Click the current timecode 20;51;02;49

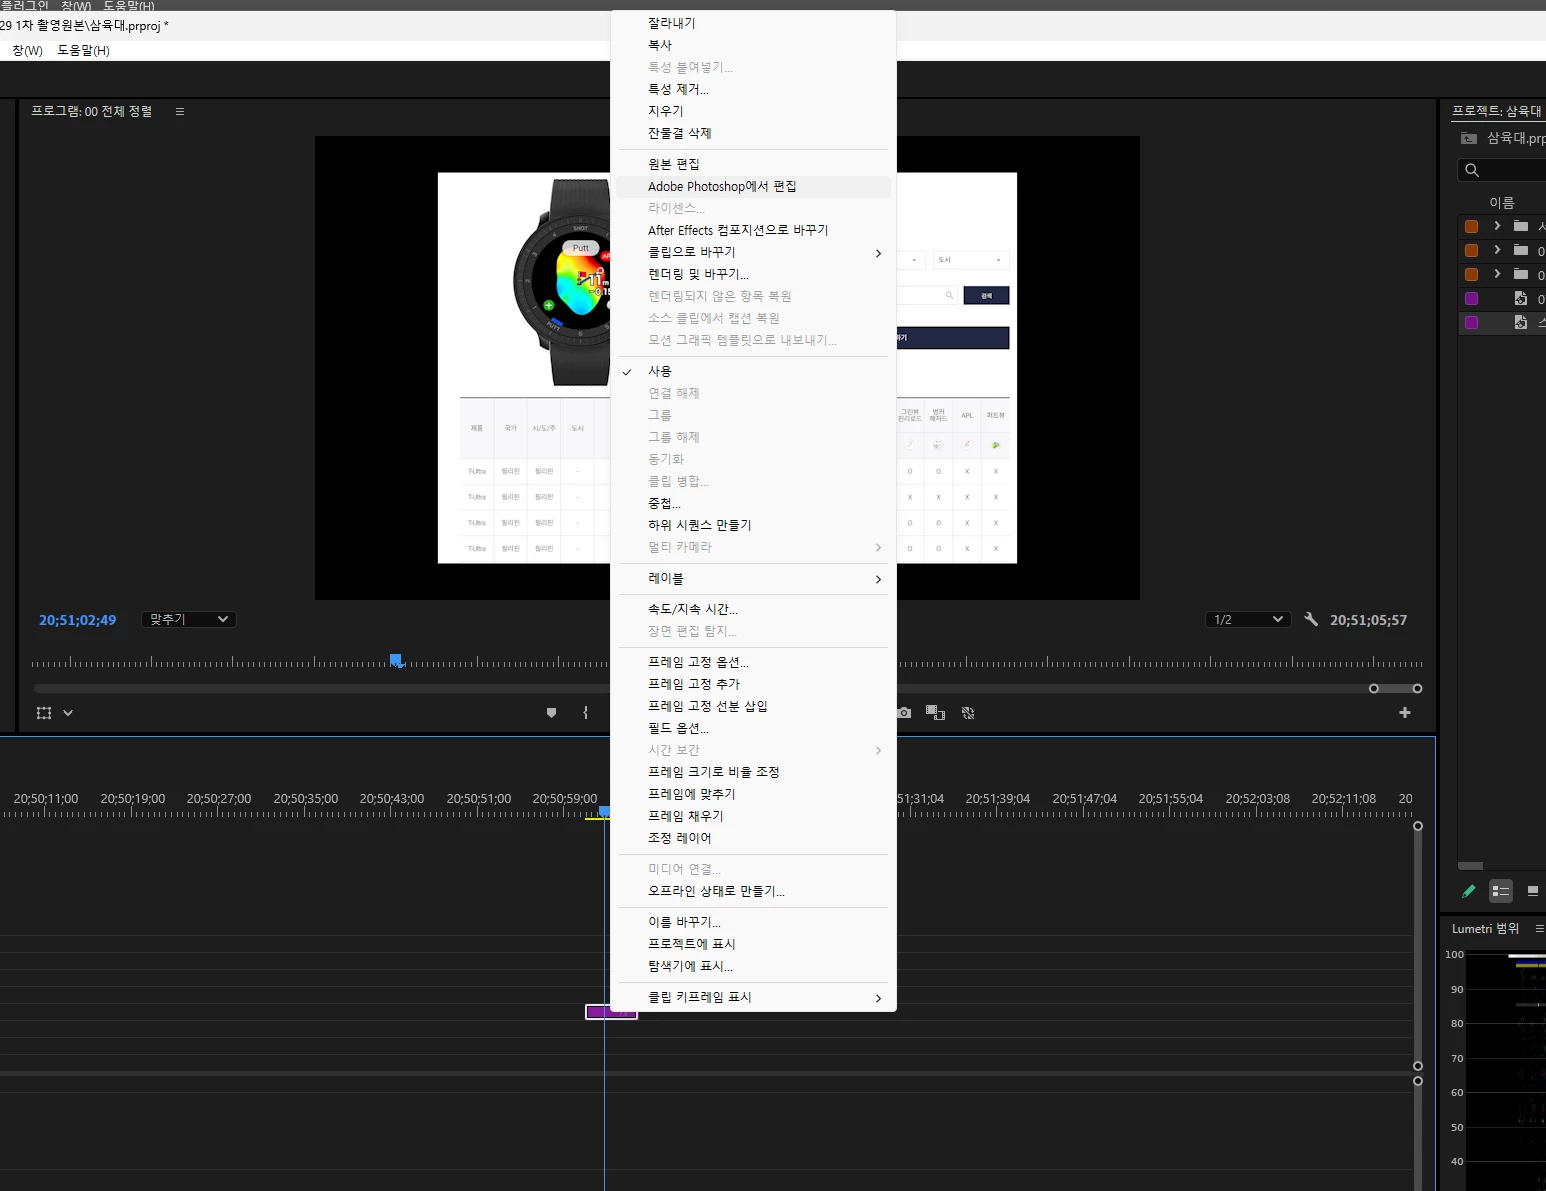77,620
